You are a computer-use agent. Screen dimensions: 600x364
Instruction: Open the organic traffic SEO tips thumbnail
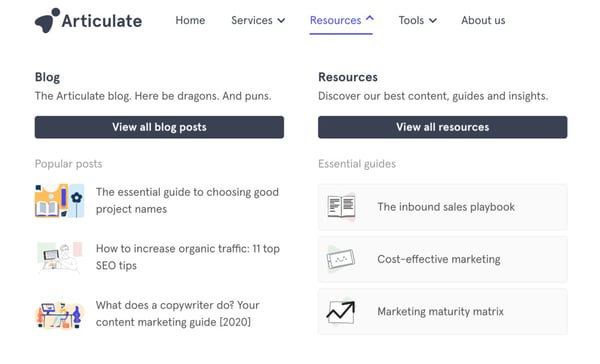(x=60, y=257)
